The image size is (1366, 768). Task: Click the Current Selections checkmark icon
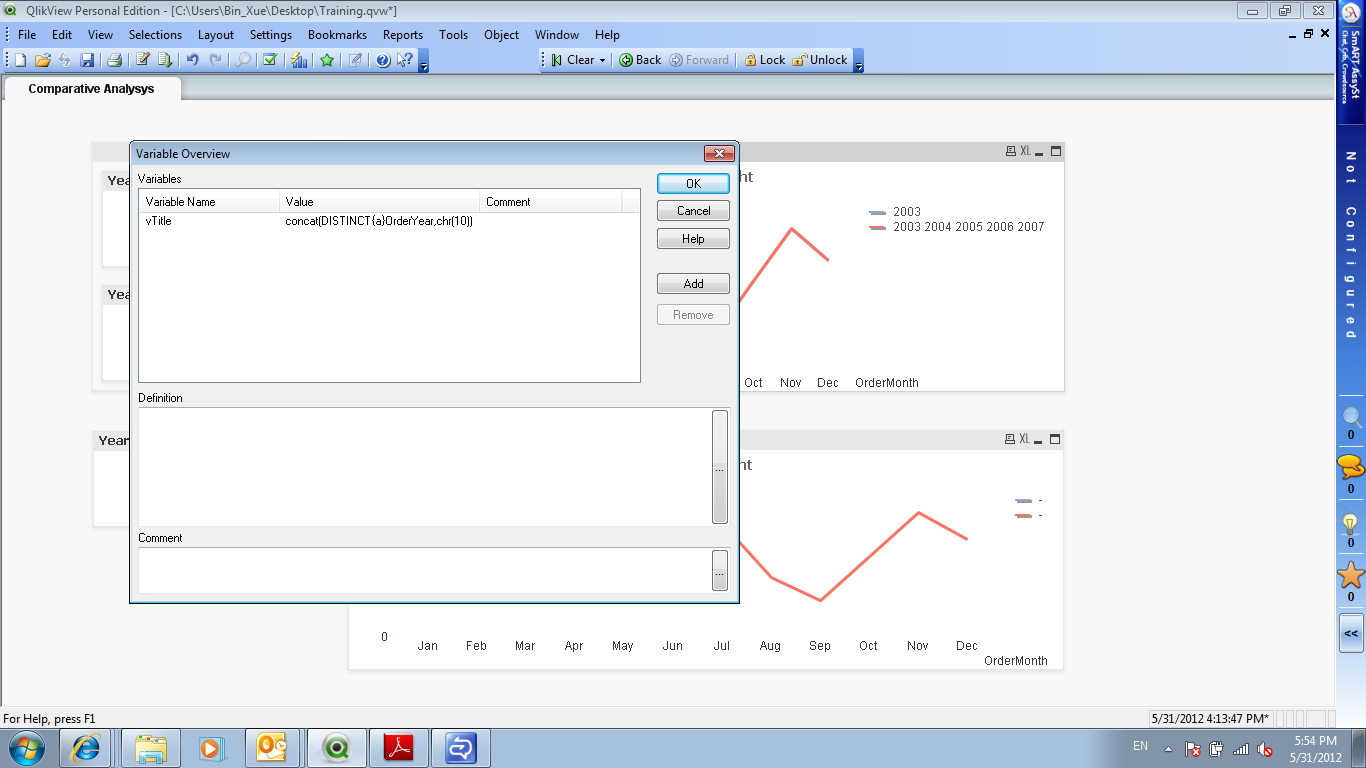tap(270, 60)
